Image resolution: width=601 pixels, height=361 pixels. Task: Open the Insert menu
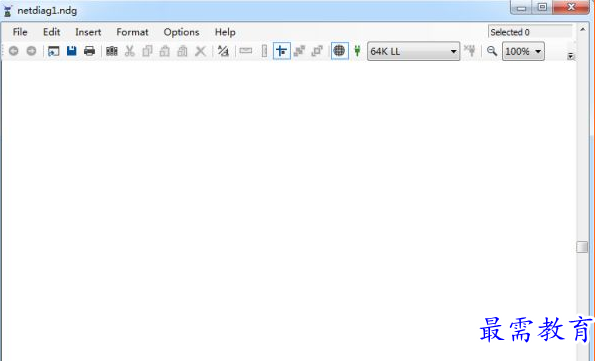(x=88, y=32)
